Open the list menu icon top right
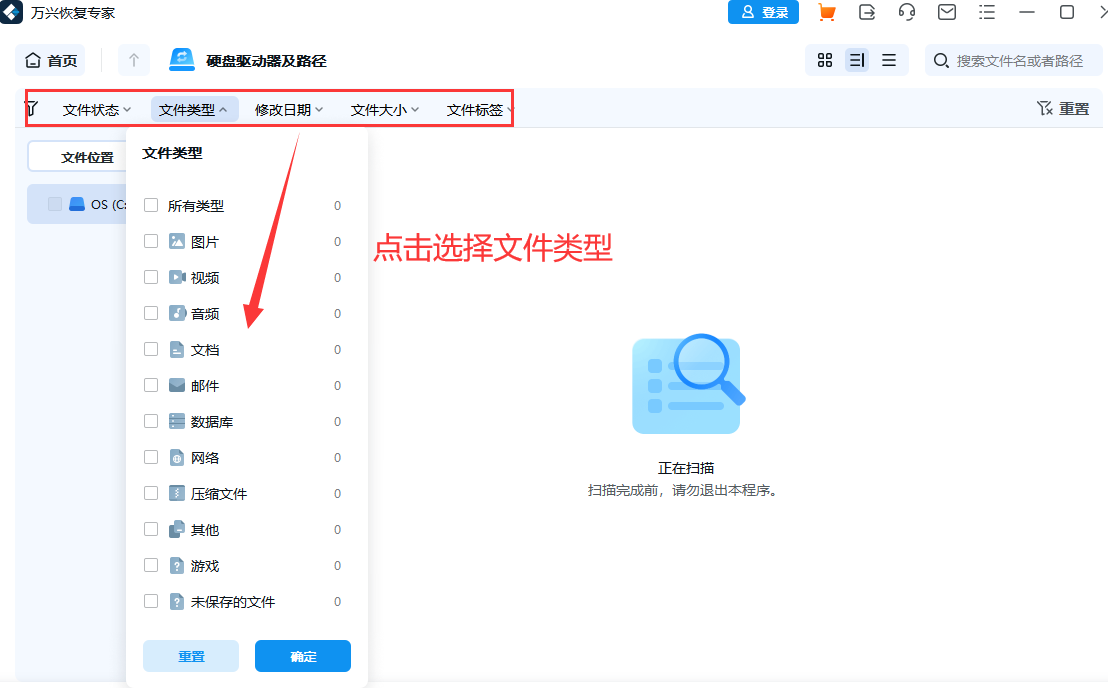 point(986,12)
